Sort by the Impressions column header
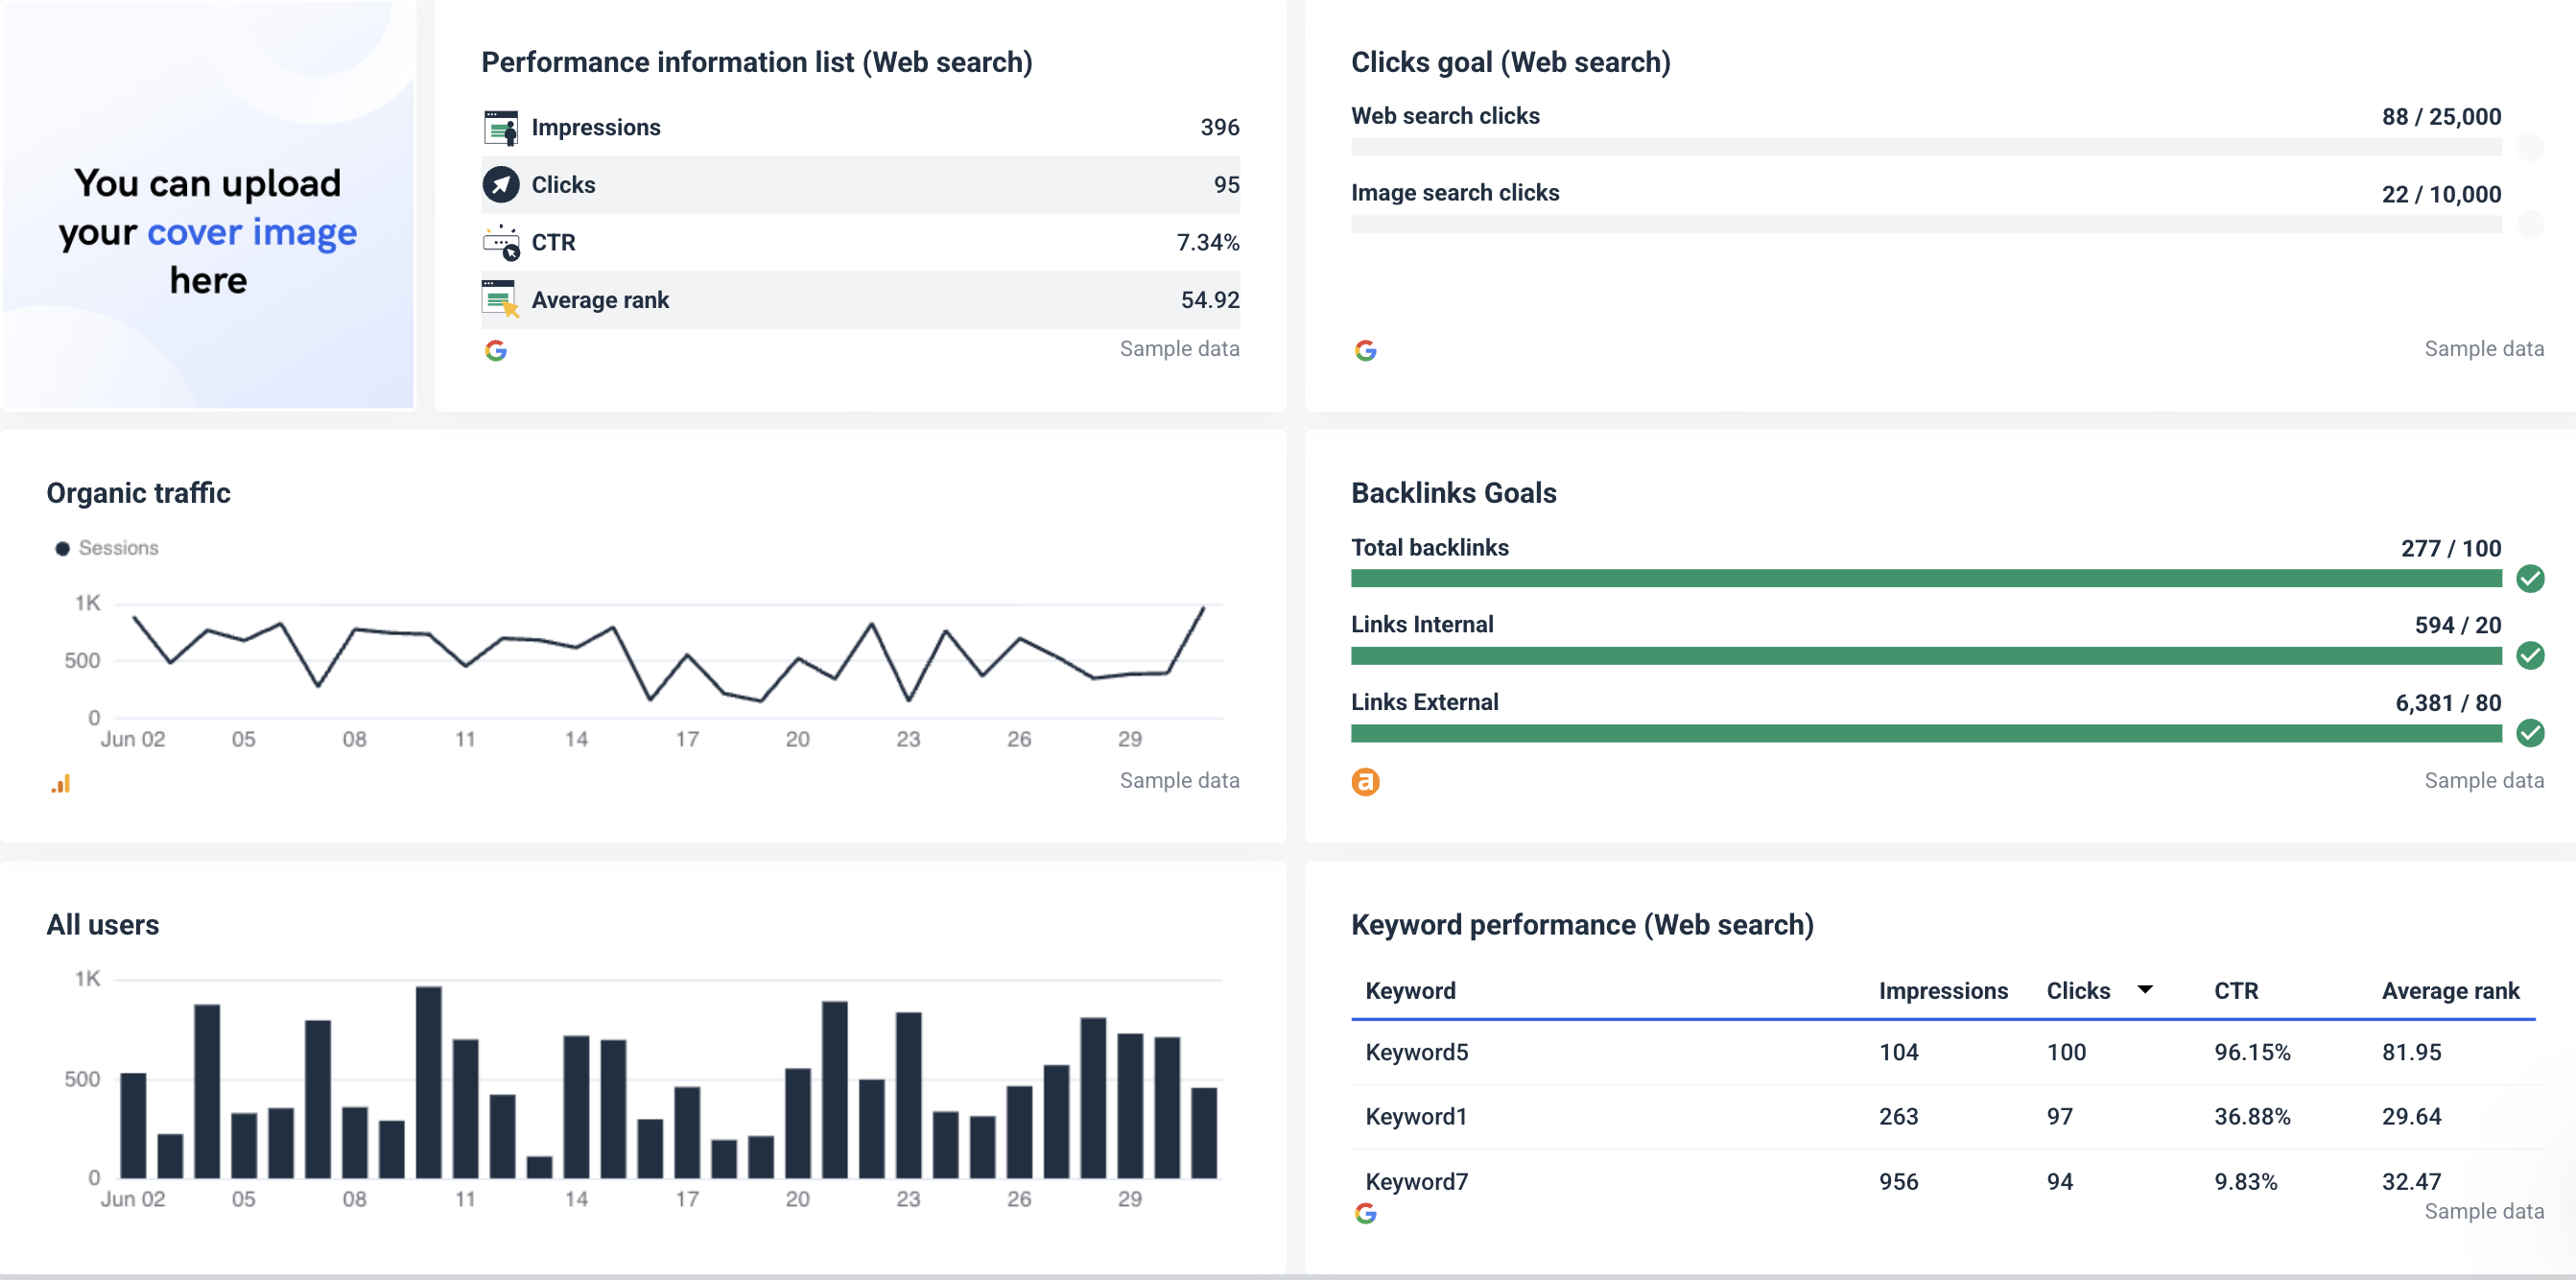 pos(1943,990)
